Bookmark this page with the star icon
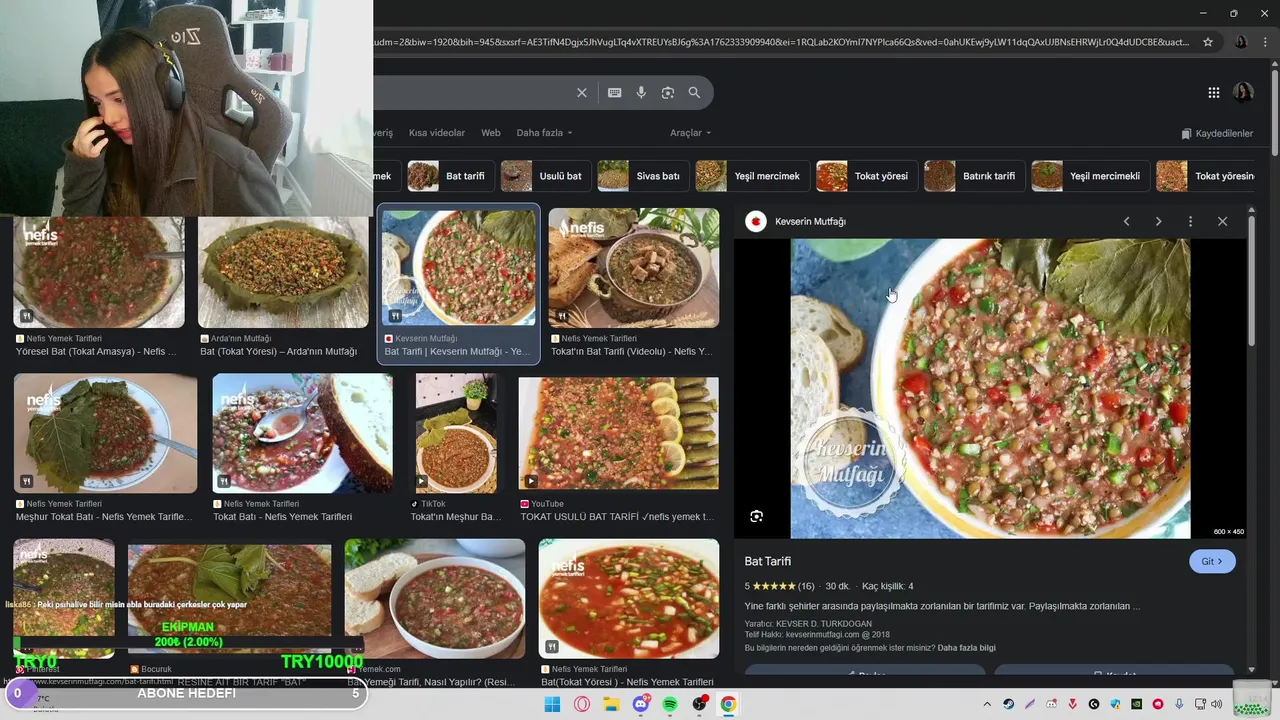This screenshot has height=720, width=1280. click(x=1208, y=42)
